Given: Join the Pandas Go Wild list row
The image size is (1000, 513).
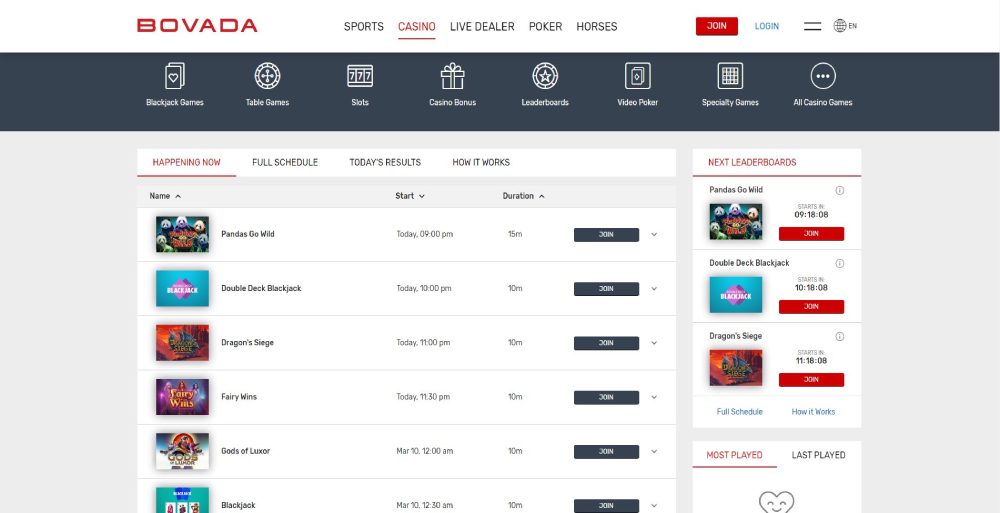Looking at the screenshot, I should (607, 235).
